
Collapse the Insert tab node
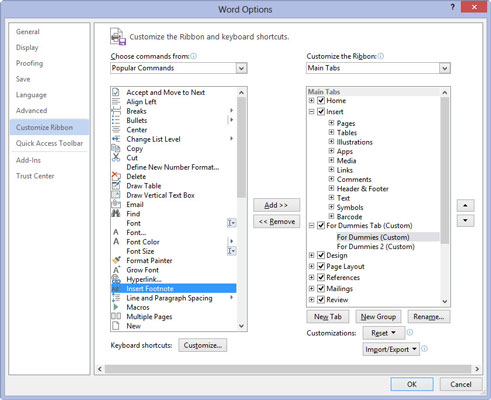tap(311, 112)
